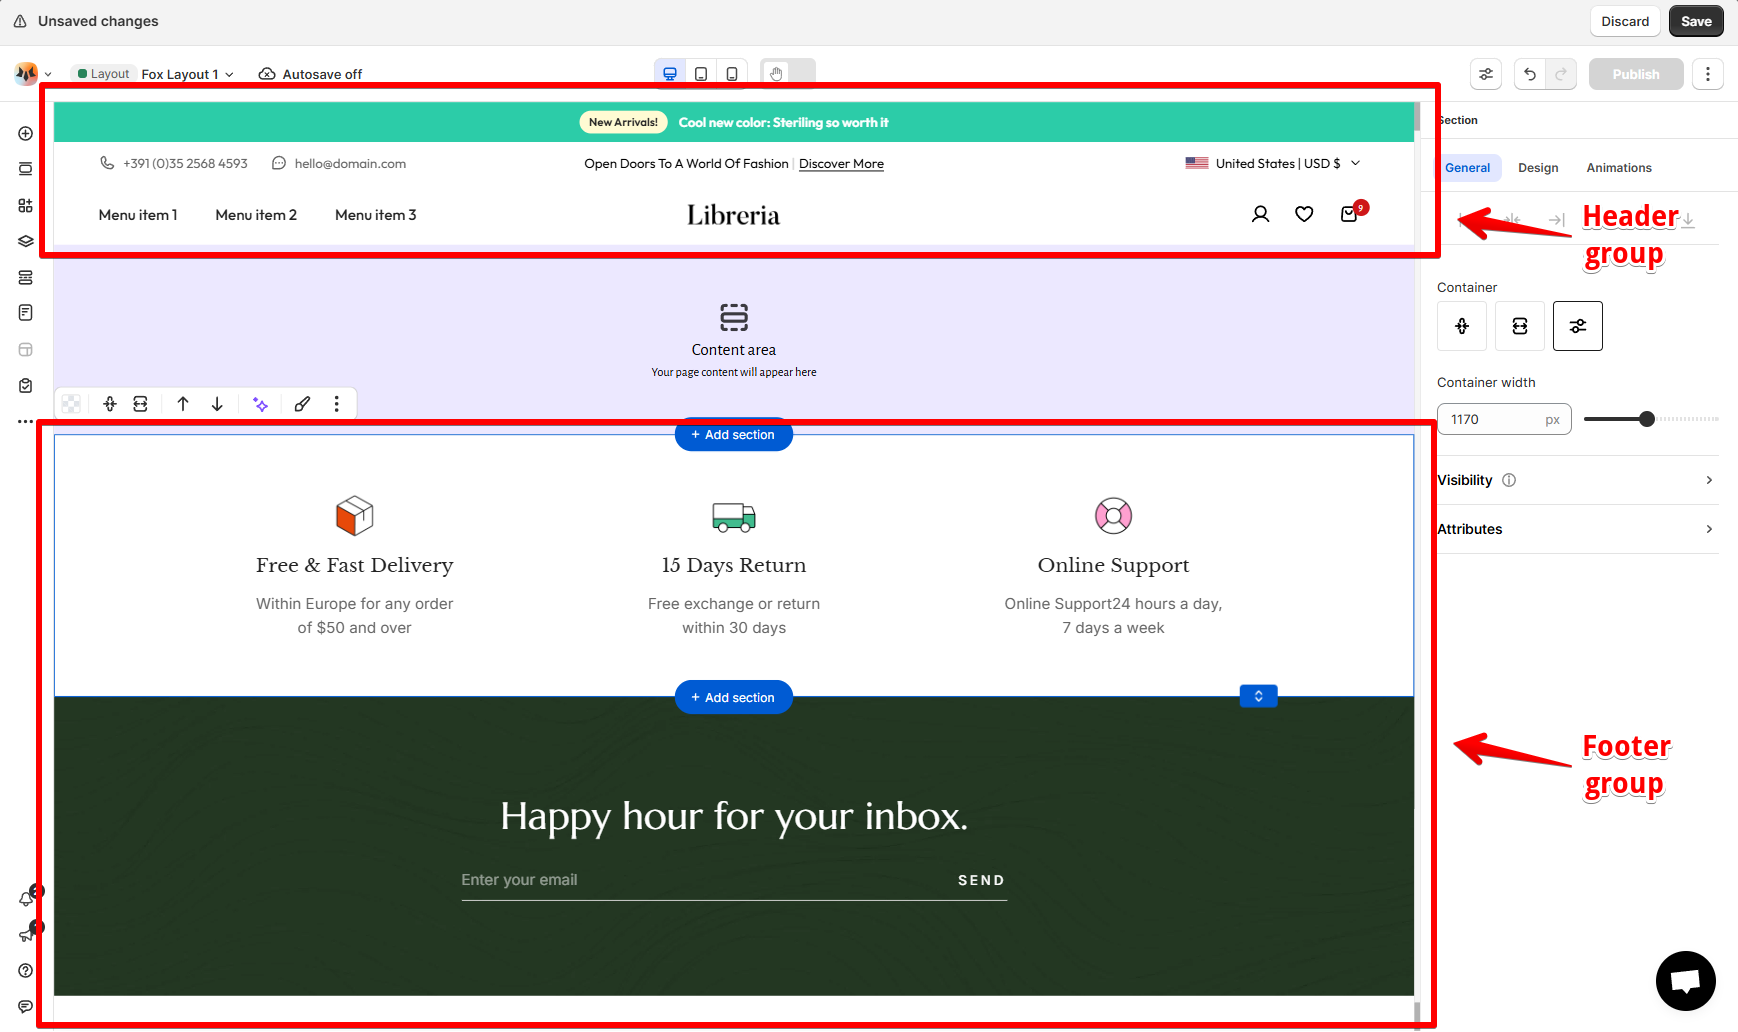The height and width of the screenshot is (1032, 1738).
Task: Open the help question mark icon in sidebar
Action: (26, 970)
